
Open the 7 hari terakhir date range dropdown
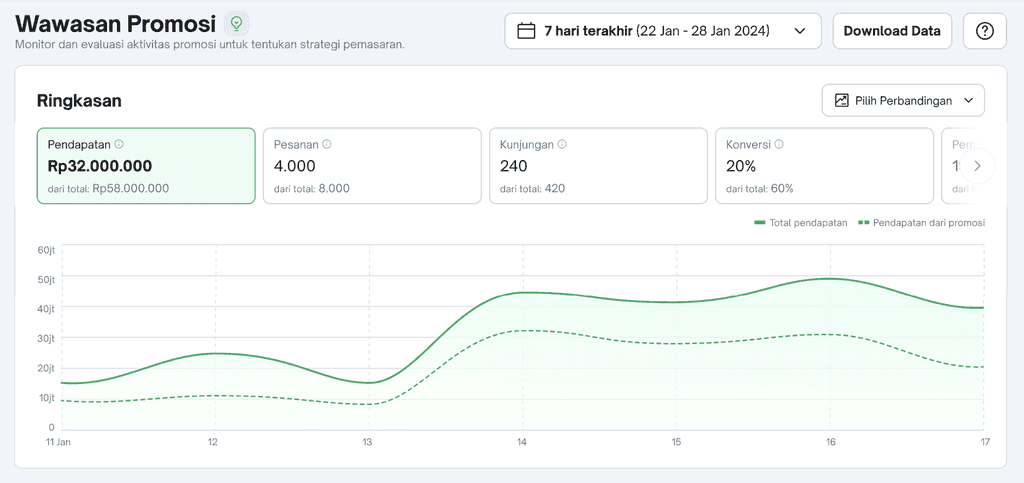[x=663, y=31]
